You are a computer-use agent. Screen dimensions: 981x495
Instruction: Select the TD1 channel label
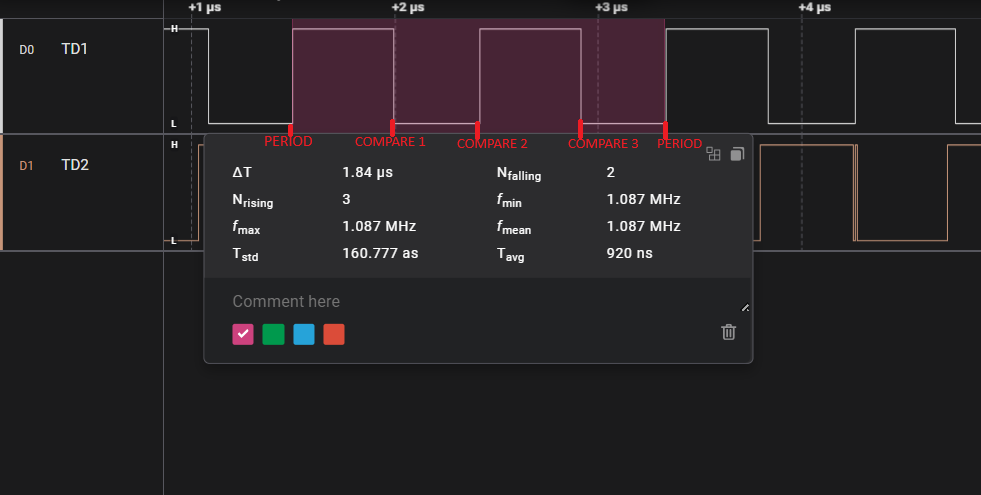pos(74,49)
